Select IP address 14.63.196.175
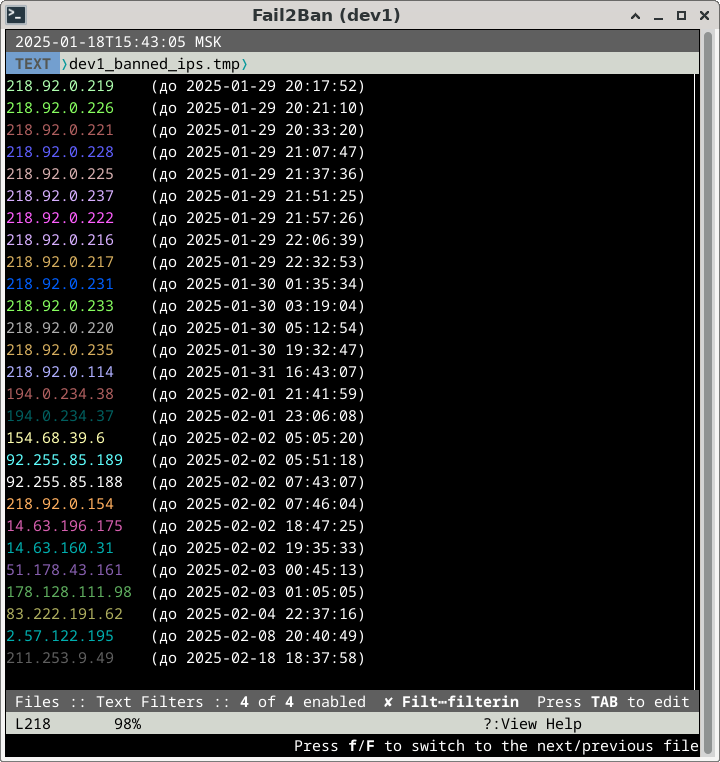The width and height of the screenshot is (720, 762). coord(64,526)
